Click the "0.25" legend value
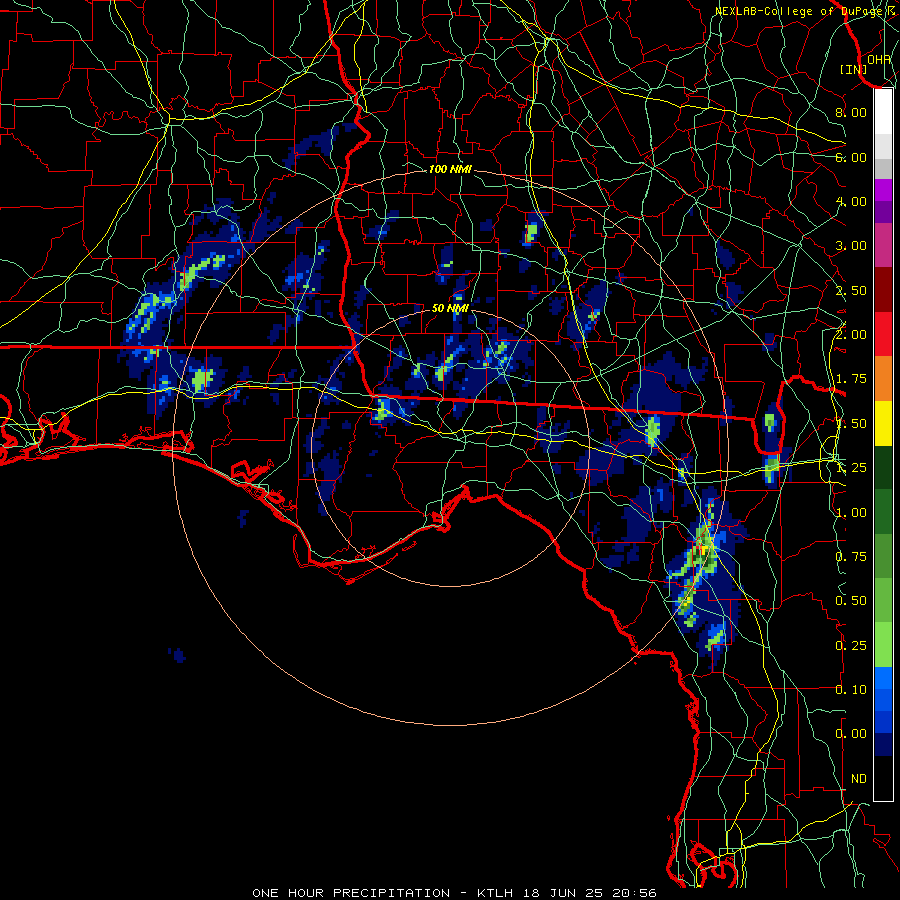Viewport: 900px width, 900px height. point(851,646)
